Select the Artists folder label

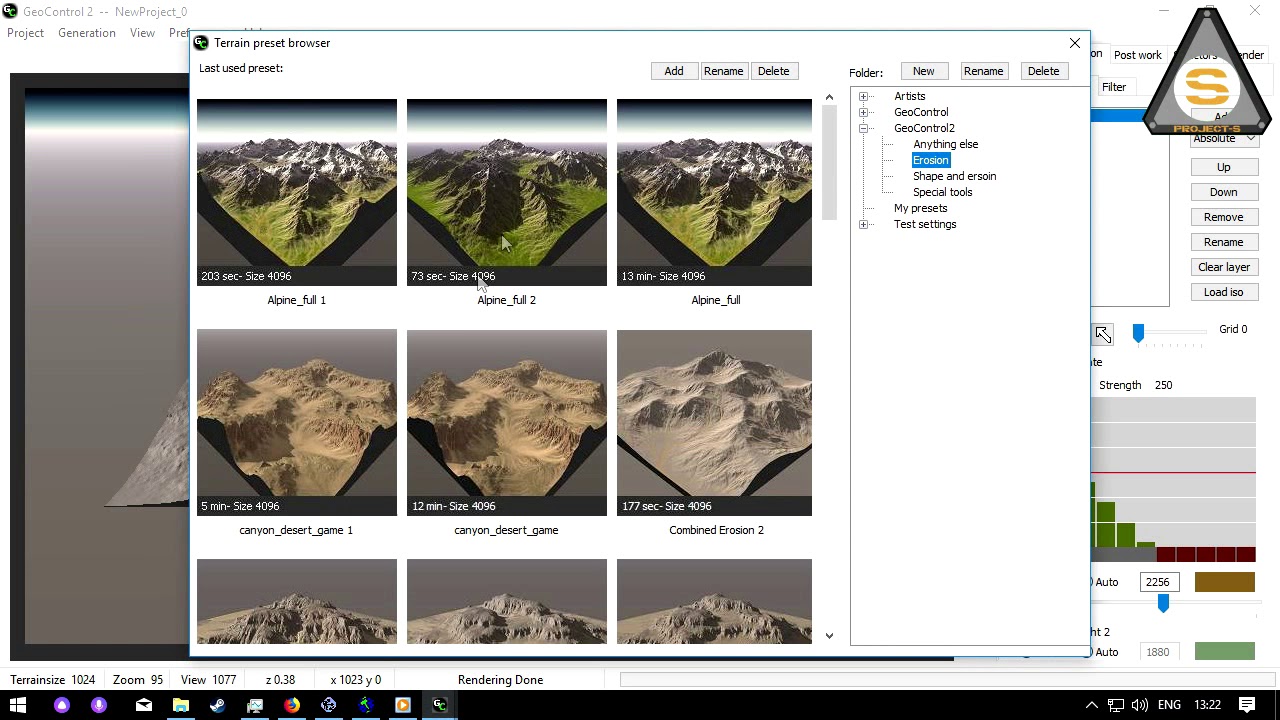pos(909,96)
